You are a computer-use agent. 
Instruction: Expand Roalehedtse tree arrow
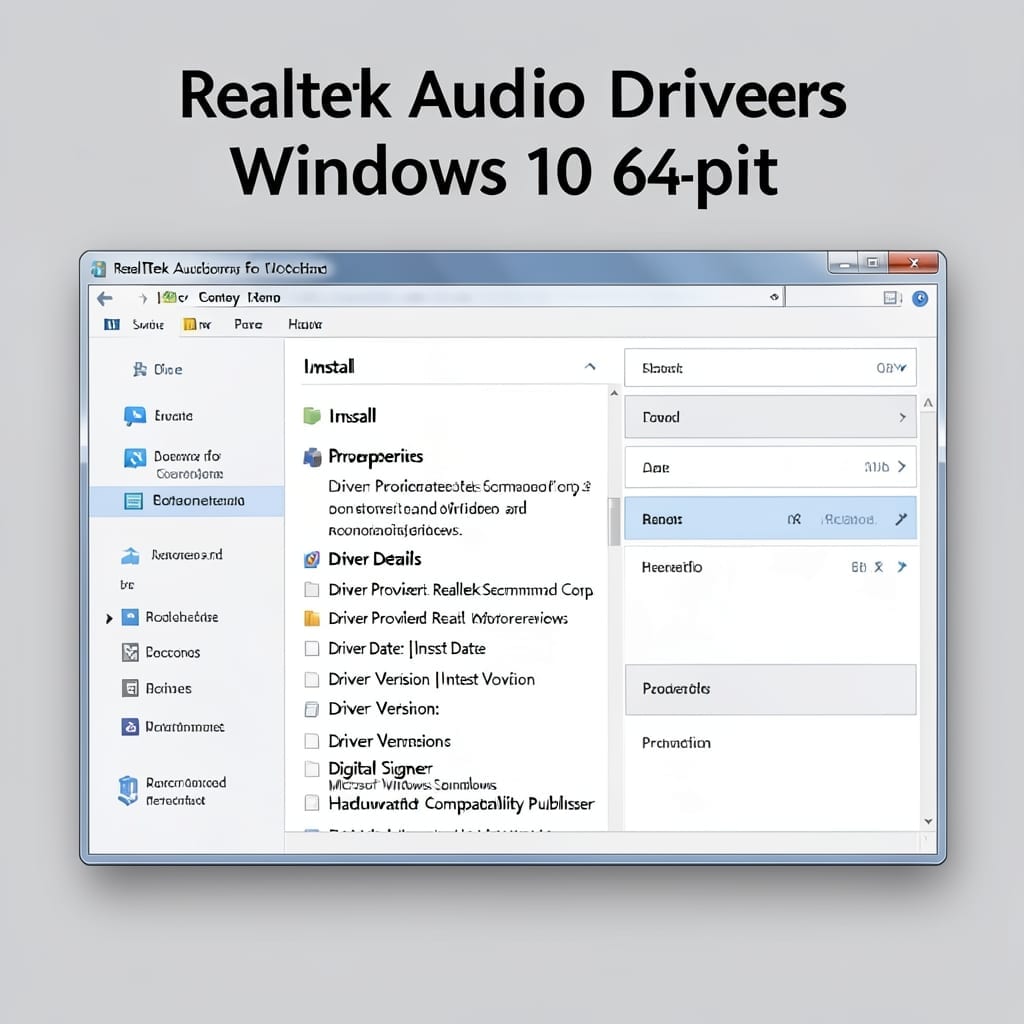coord(109,618)
